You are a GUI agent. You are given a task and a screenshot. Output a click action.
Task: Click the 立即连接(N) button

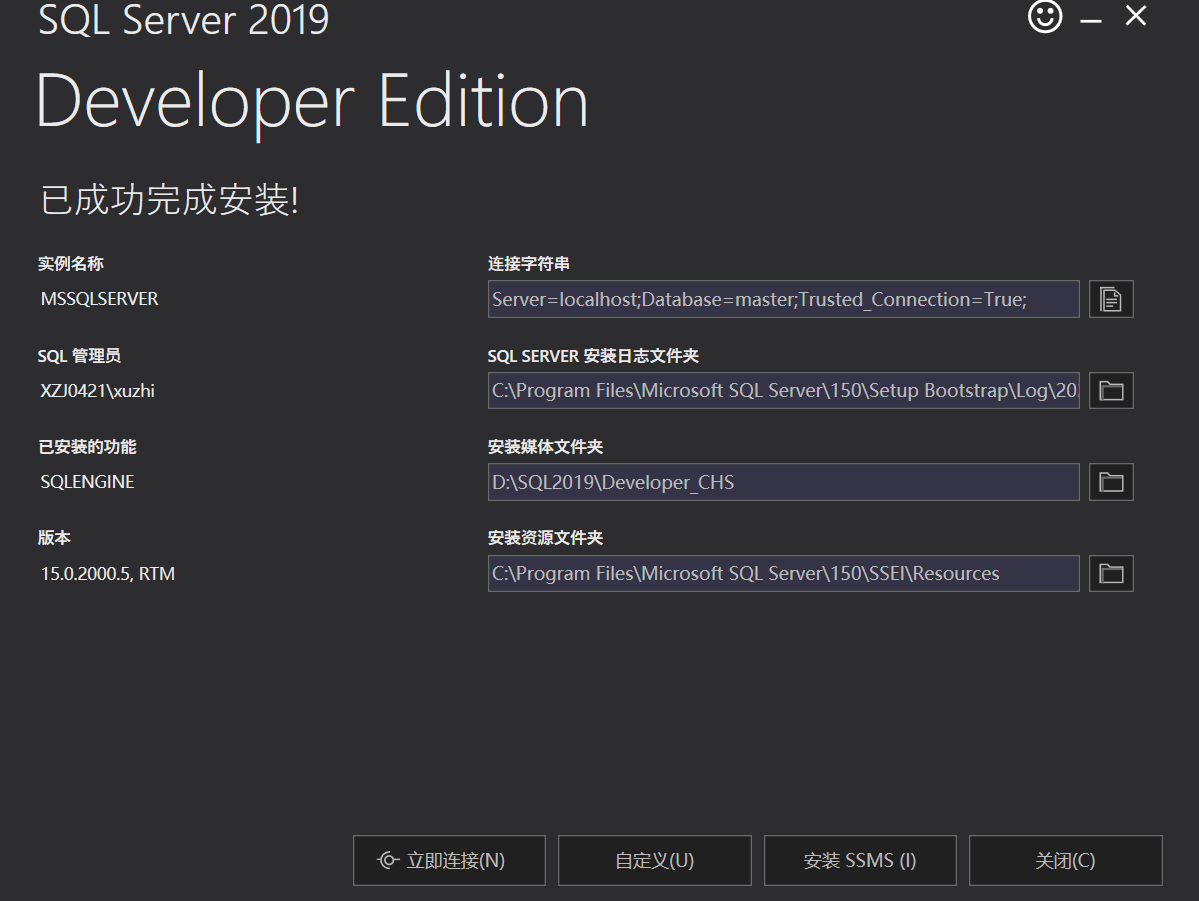pyautogui.click(x=449, y=860)
